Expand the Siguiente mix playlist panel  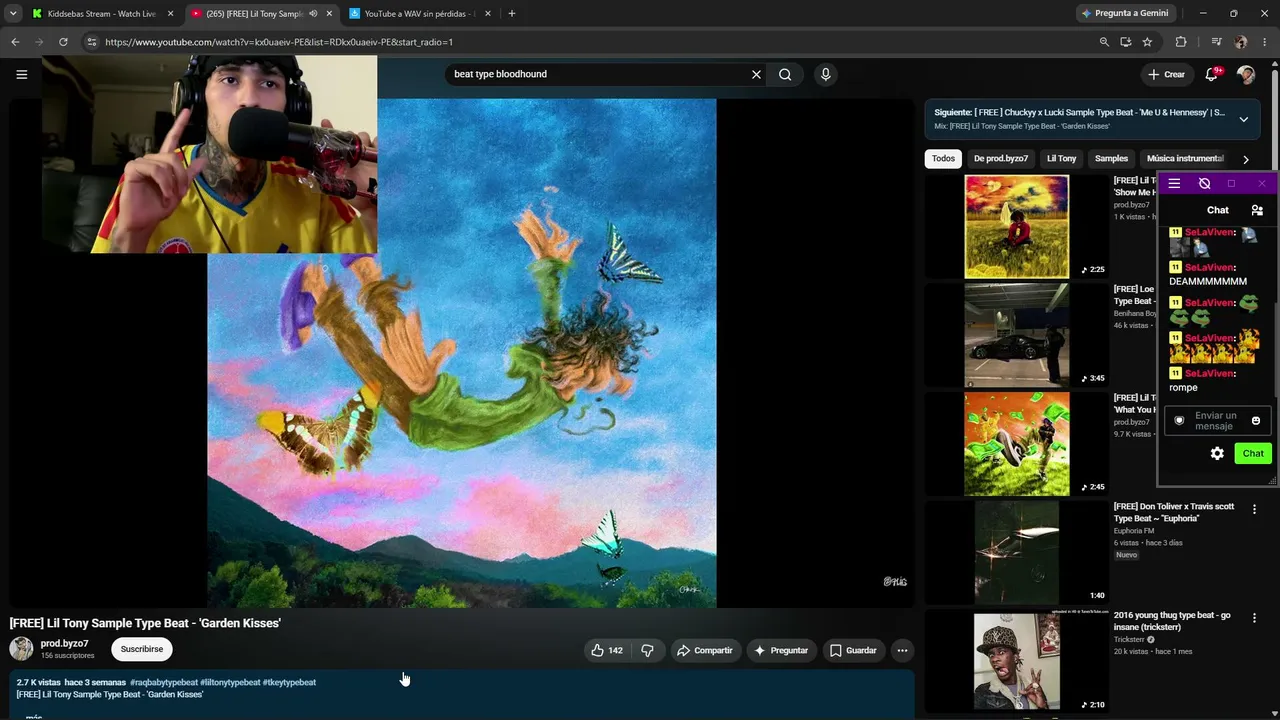pos(1243,119)
